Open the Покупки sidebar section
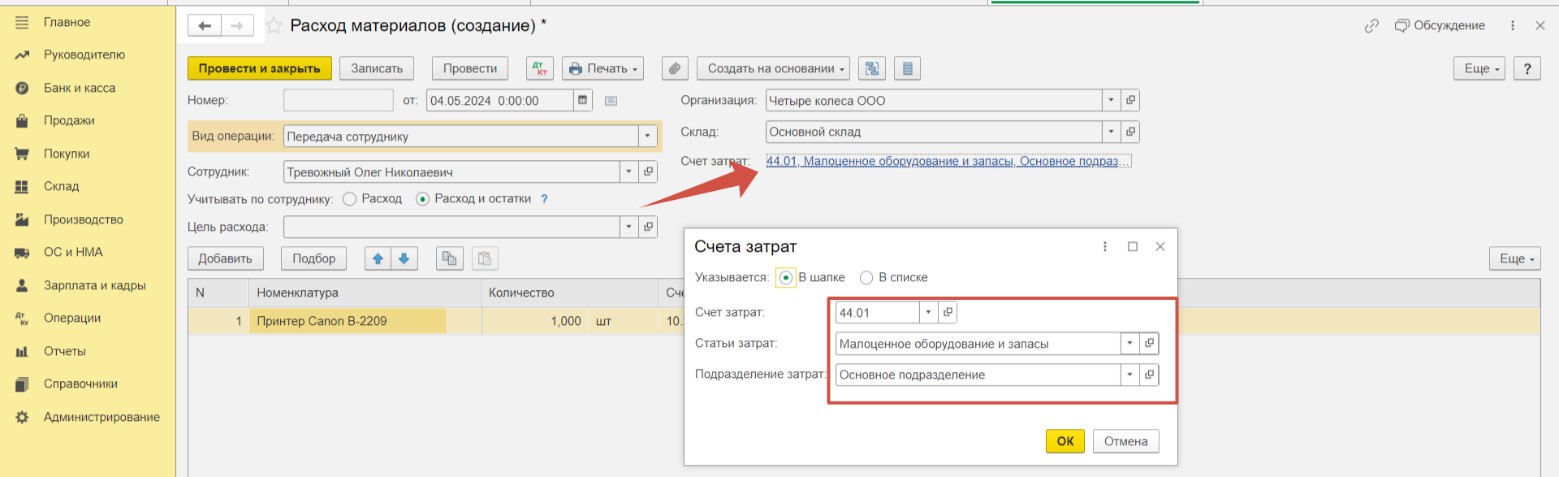 click(x=67, y=154)
